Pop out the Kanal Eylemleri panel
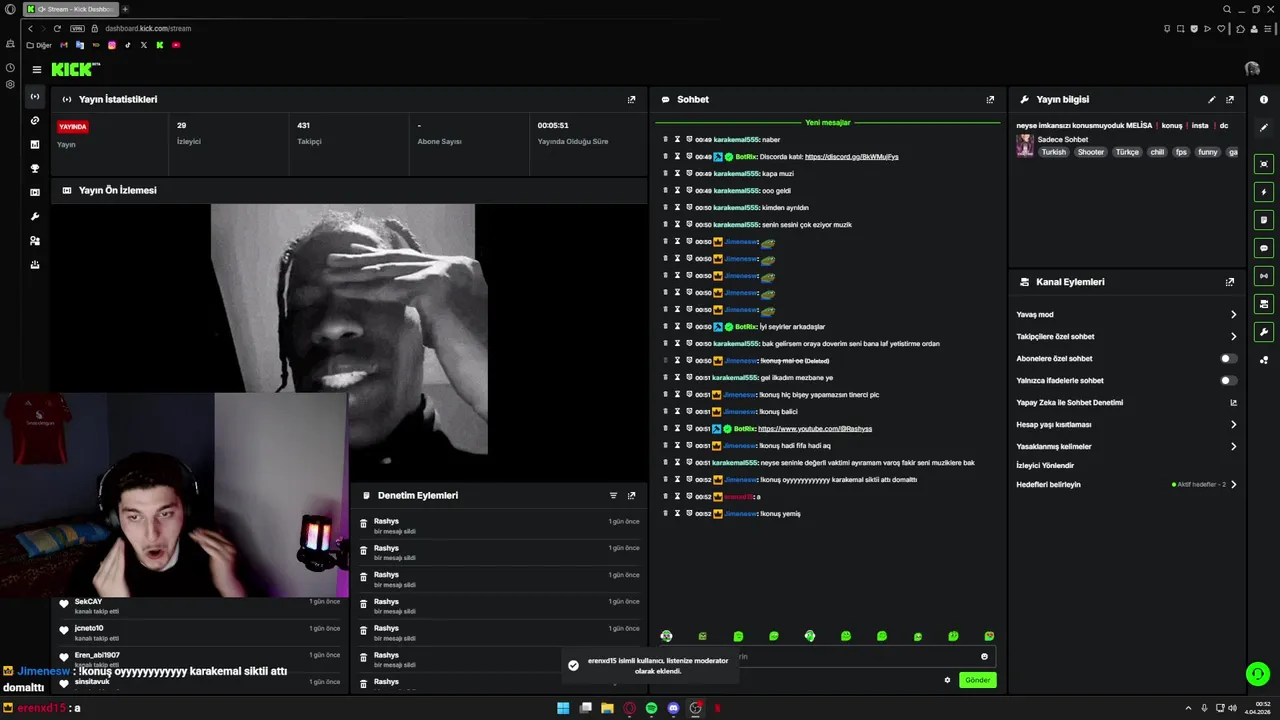This screenshot has height=720, width=1280. (1230, 282)
